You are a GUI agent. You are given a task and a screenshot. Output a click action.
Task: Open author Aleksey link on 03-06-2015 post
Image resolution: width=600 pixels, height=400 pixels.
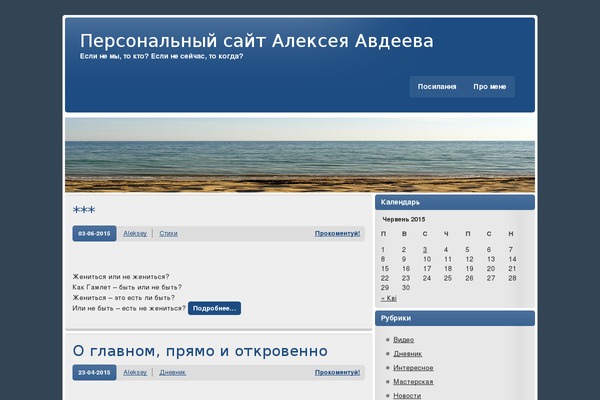(135, 233)
